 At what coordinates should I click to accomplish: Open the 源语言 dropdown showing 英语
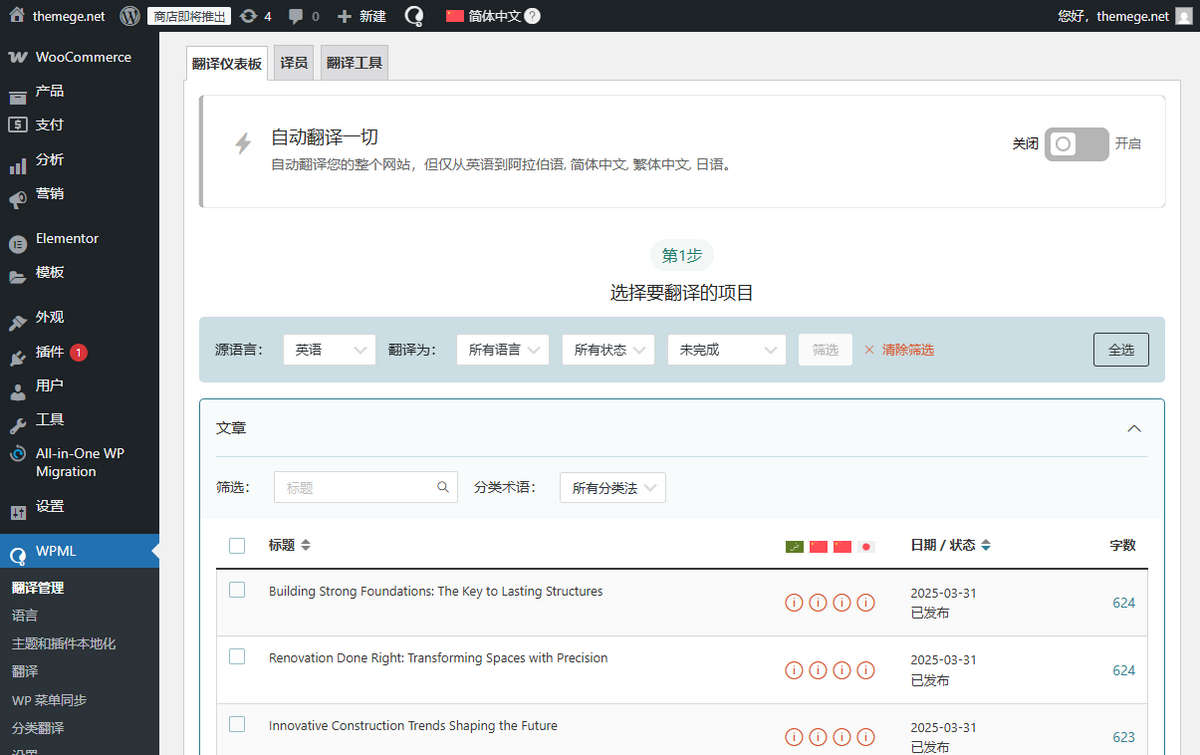coord(329,350)
